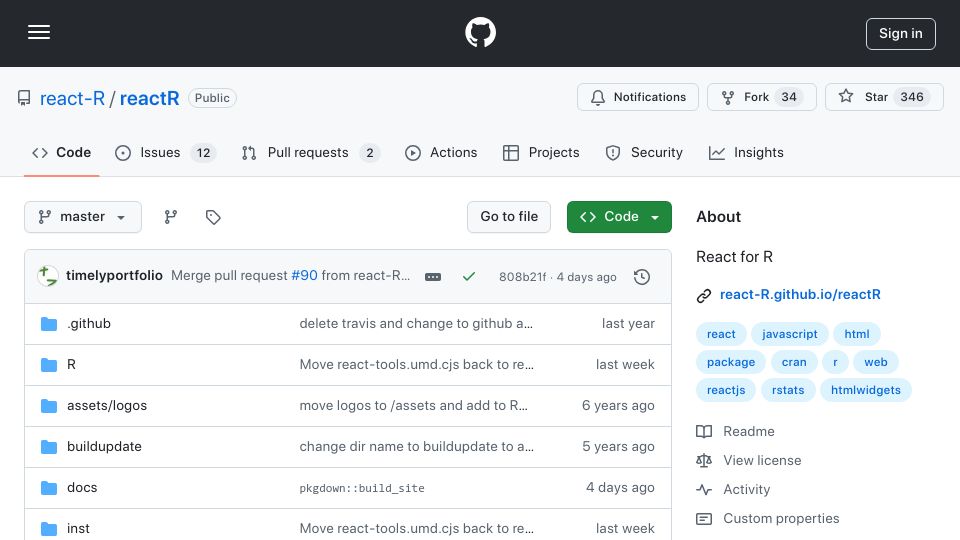
Task: Click the Issues count badge 12
Action: tap(203, 153)
